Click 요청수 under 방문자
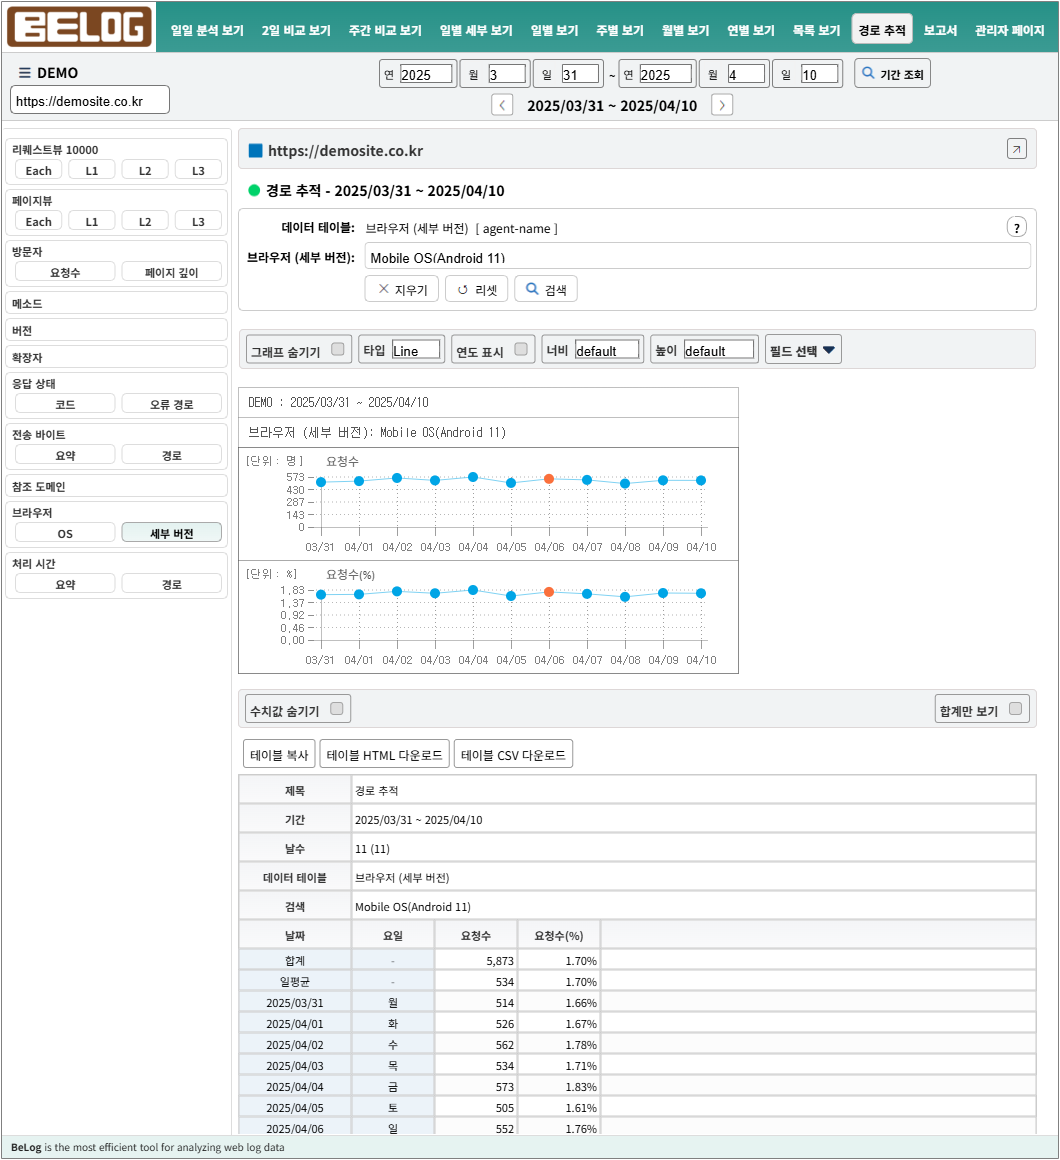Viewport: 1060px width, 1160px height. (x=65, y=272)
